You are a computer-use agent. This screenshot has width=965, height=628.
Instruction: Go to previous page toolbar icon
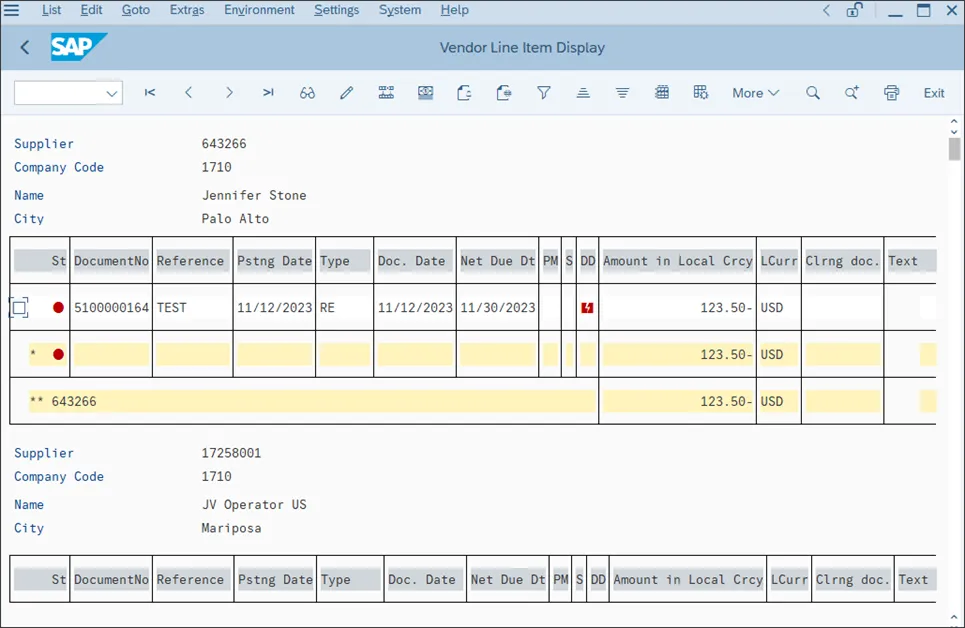pos(189,92)
